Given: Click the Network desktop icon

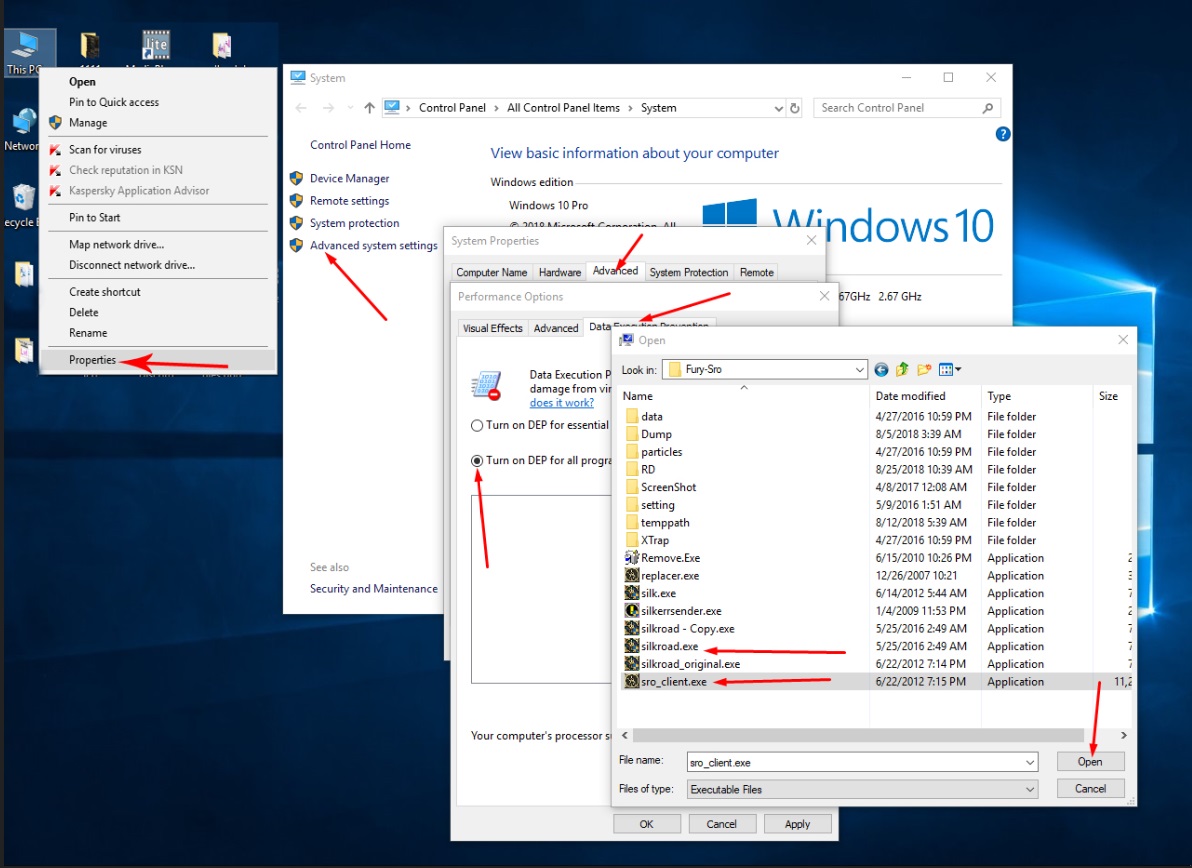Looking at the screenshot, I should [23, 129].
